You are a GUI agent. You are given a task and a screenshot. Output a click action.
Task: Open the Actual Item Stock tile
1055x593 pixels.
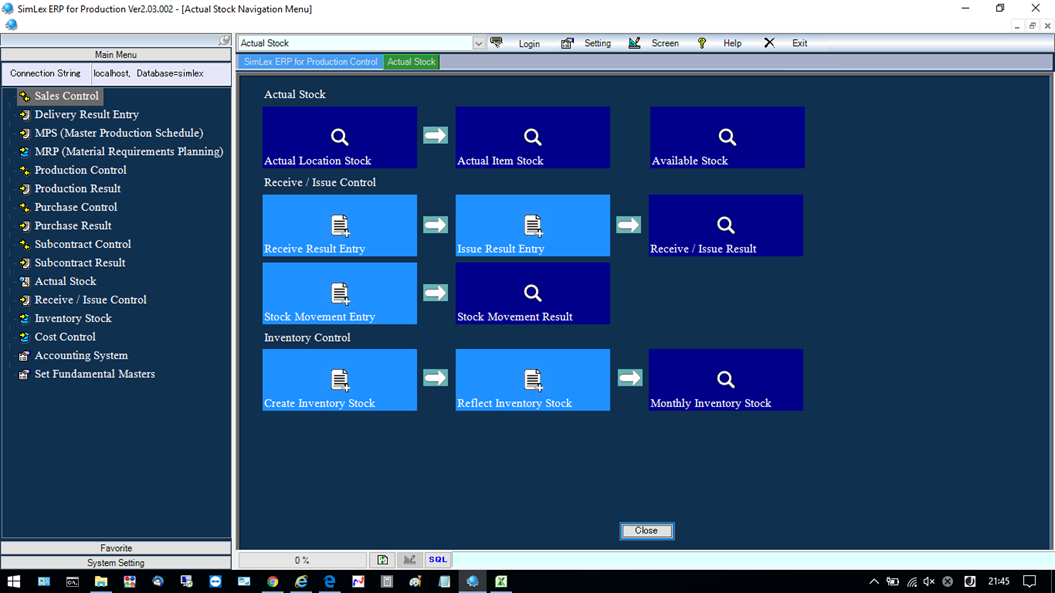tap(533, 137)
